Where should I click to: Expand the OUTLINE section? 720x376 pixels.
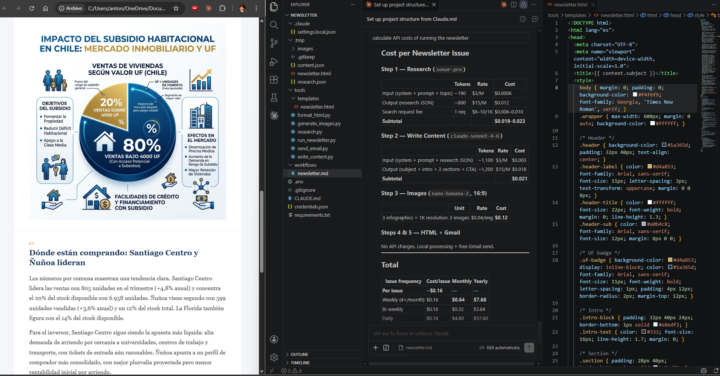pyautogui.click(x=299, y=354)
